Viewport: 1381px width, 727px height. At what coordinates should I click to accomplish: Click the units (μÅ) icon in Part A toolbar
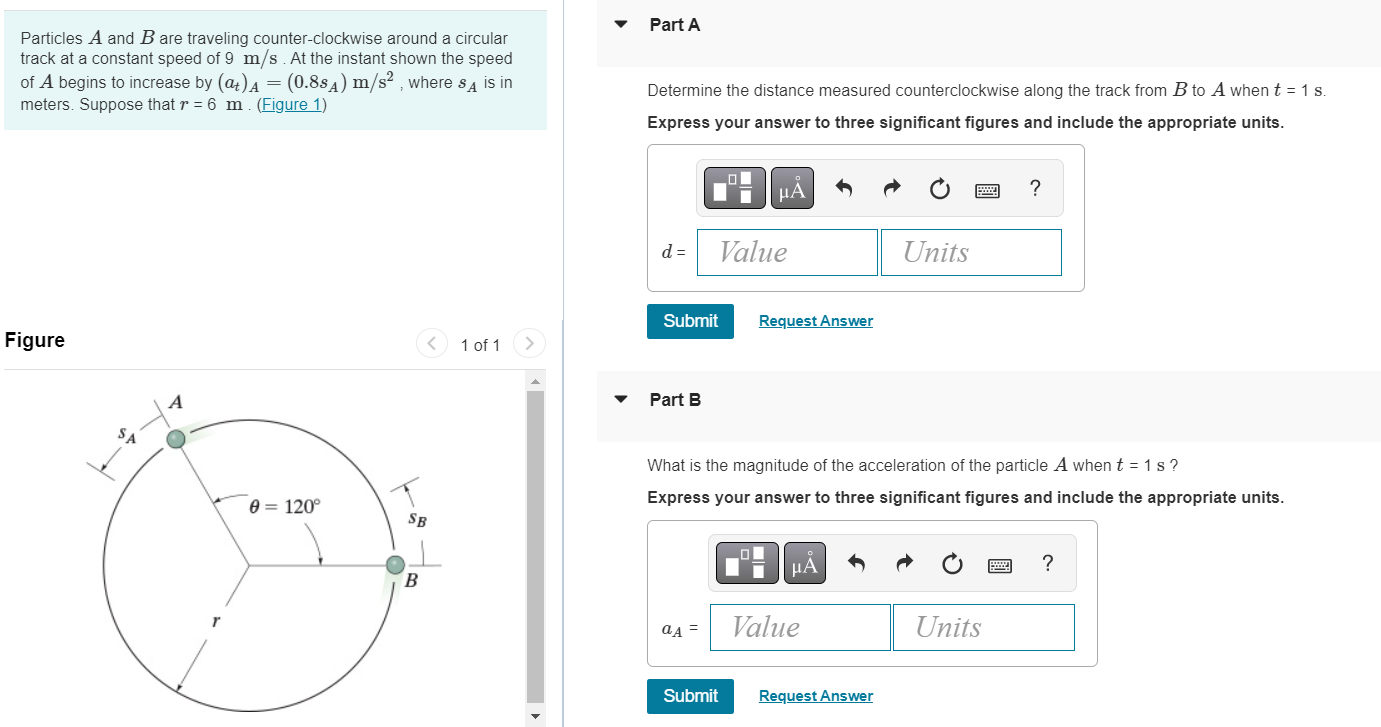click(791, 187)
